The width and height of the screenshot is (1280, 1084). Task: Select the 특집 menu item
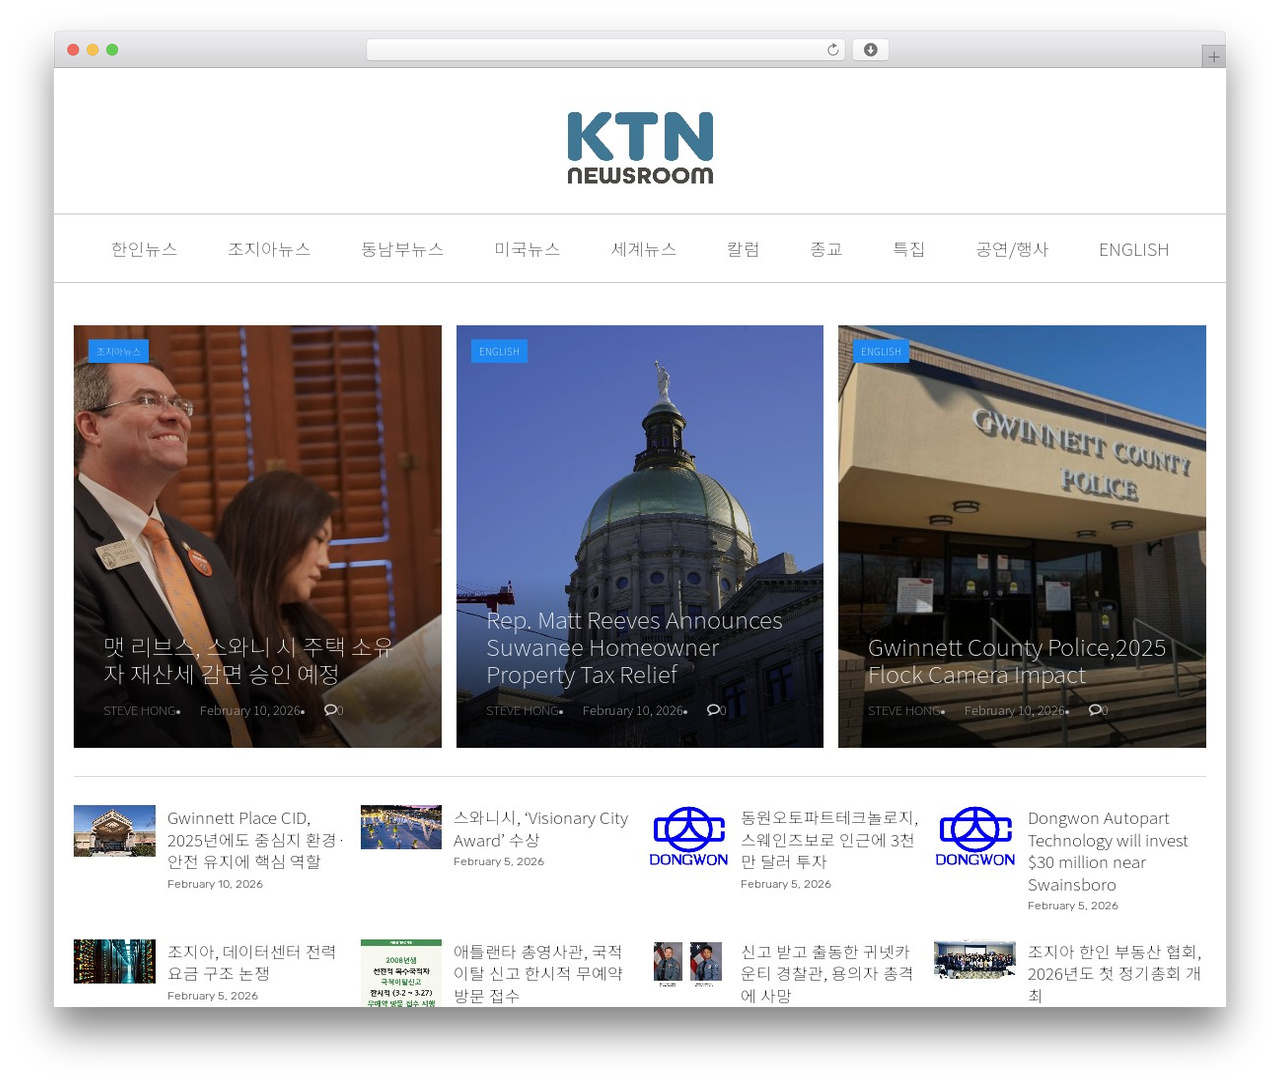909,249
